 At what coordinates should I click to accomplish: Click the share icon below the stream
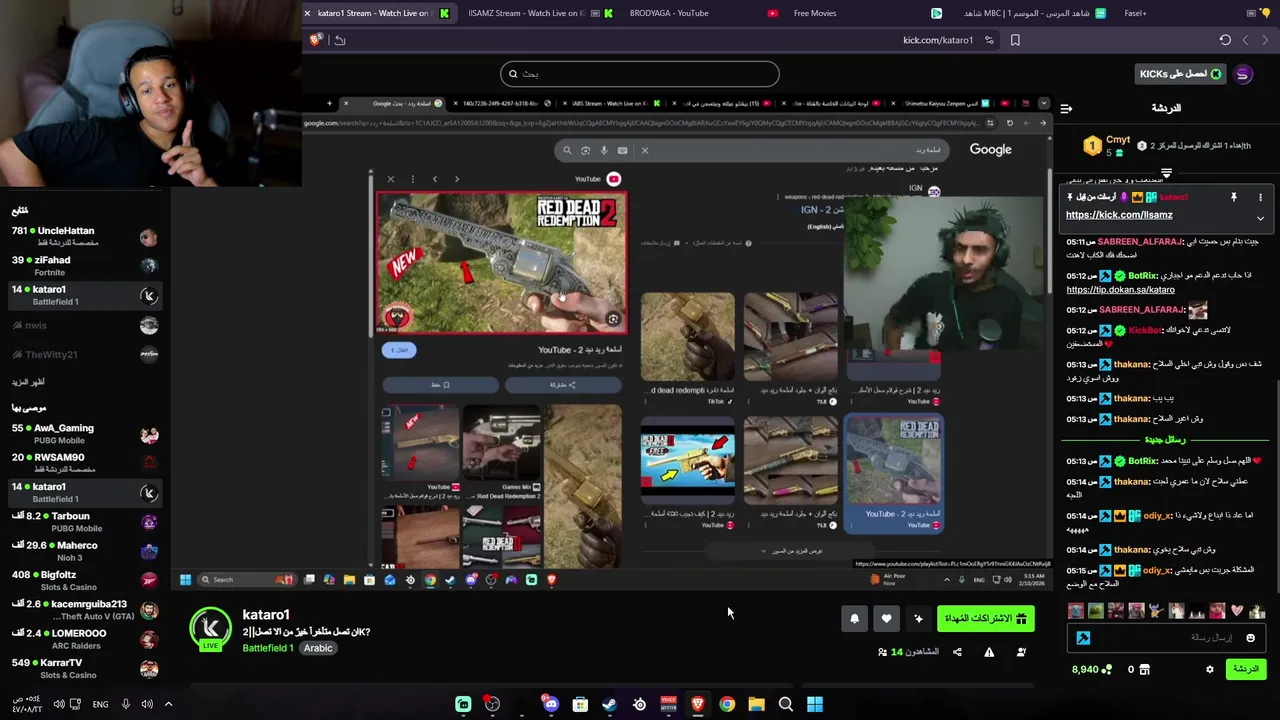957,652
